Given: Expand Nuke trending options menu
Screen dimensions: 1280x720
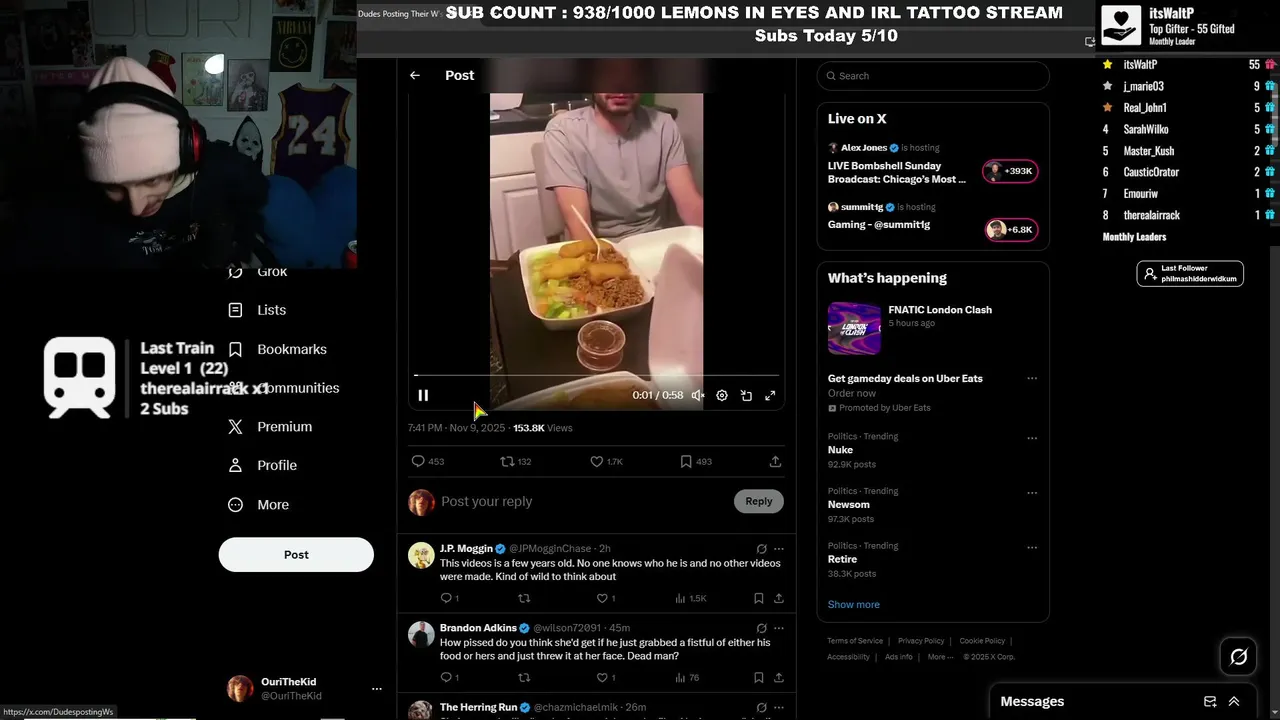Looking at the screenshot, I should pos(1032,438).
